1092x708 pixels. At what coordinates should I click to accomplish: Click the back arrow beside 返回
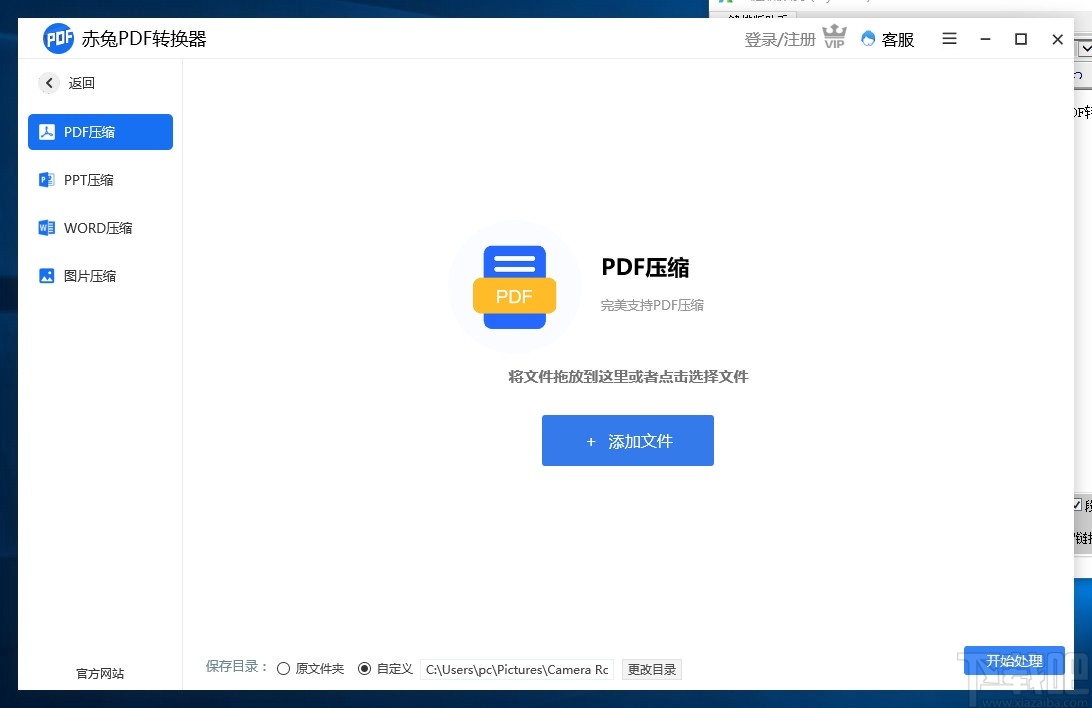(x=48, y=83)
